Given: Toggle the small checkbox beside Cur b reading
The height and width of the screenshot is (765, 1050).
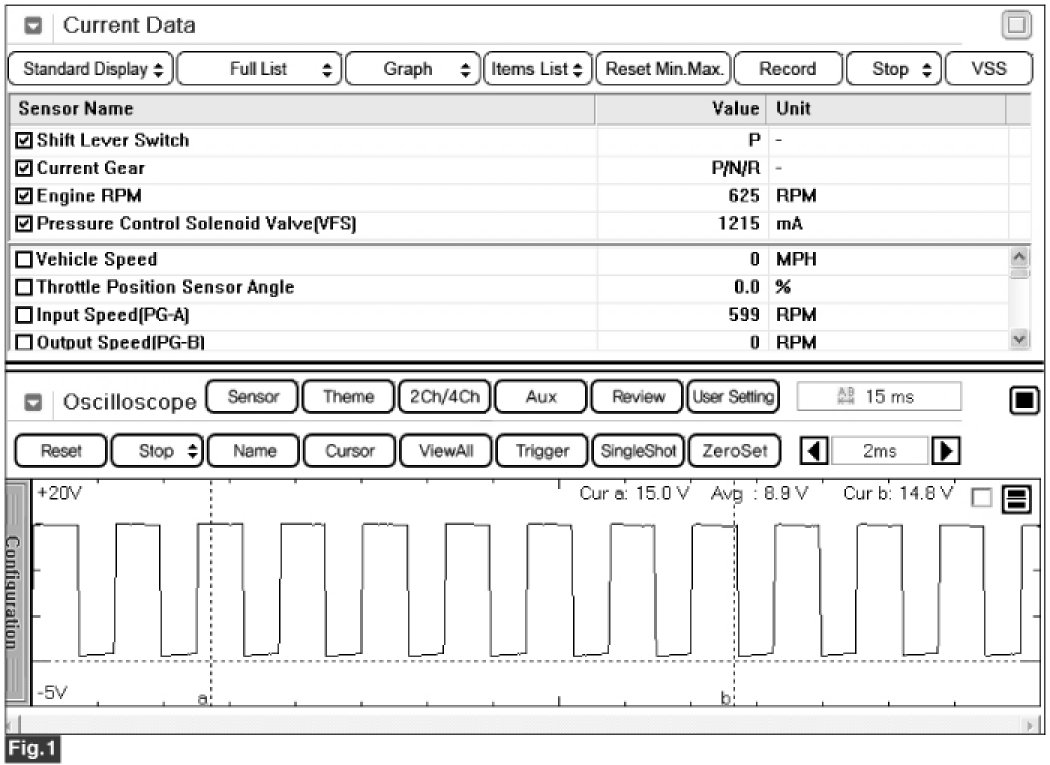Looking at the screenshot, I should point(981,498).
